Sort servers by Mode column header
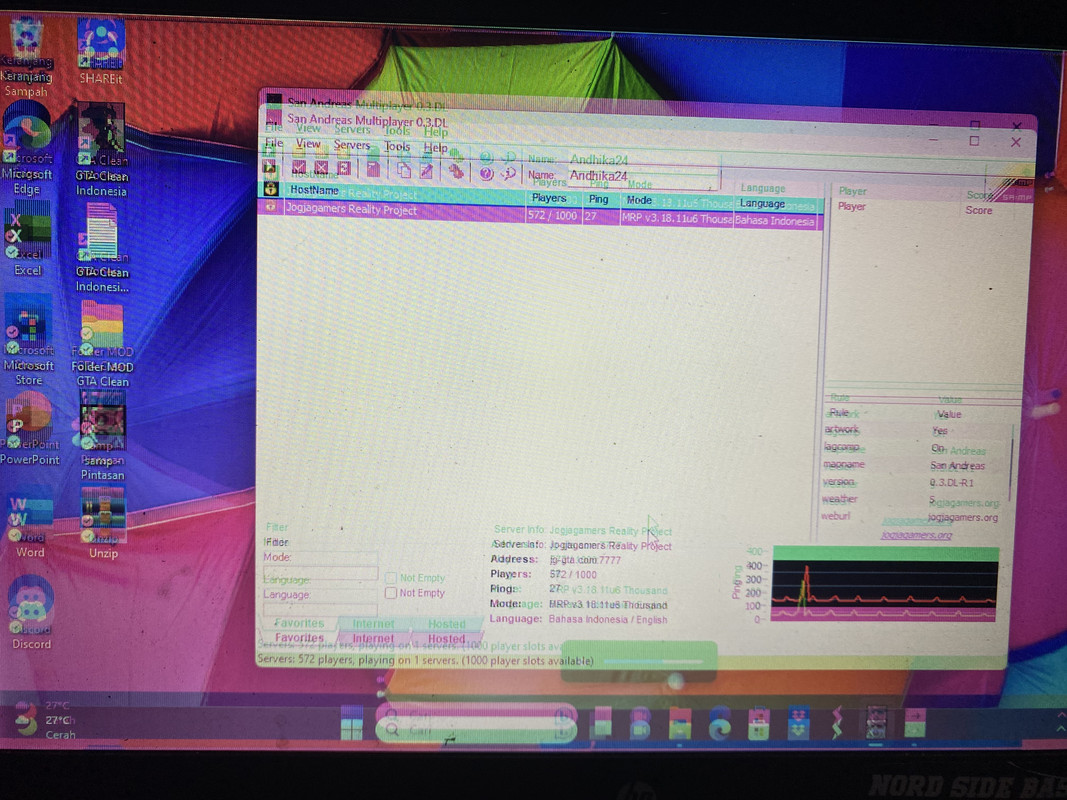 click(x=676, y=201)
